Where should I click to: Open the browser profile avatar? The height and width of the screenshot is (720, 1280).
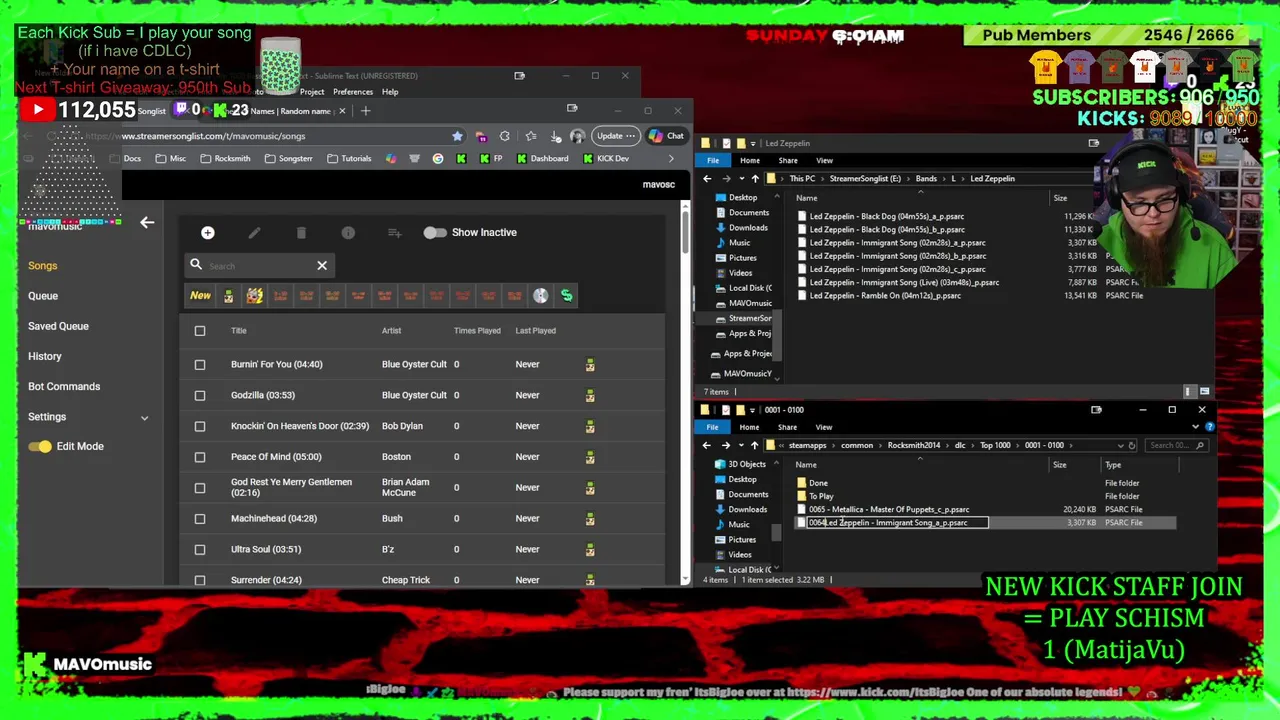[577, 136]
